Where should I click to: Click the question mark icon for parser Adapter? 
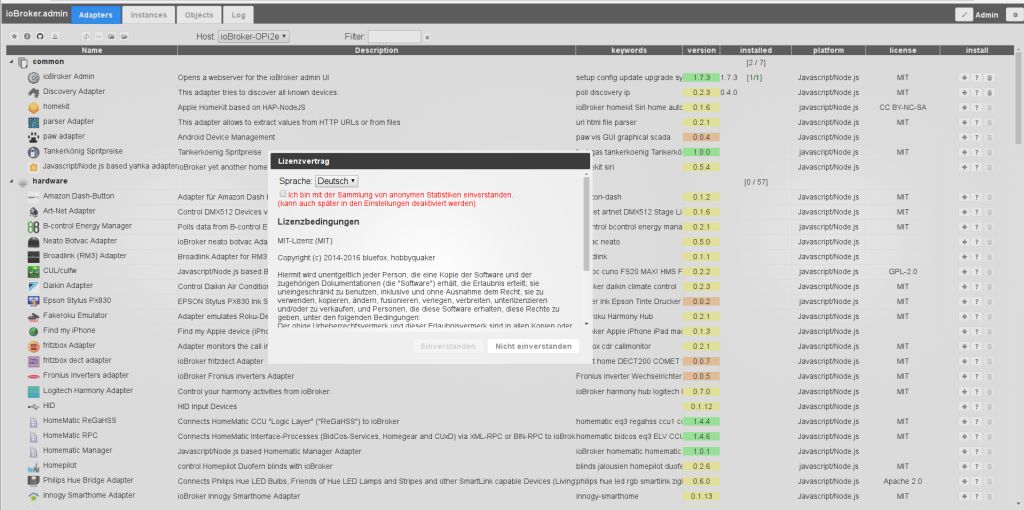[977, 122]
